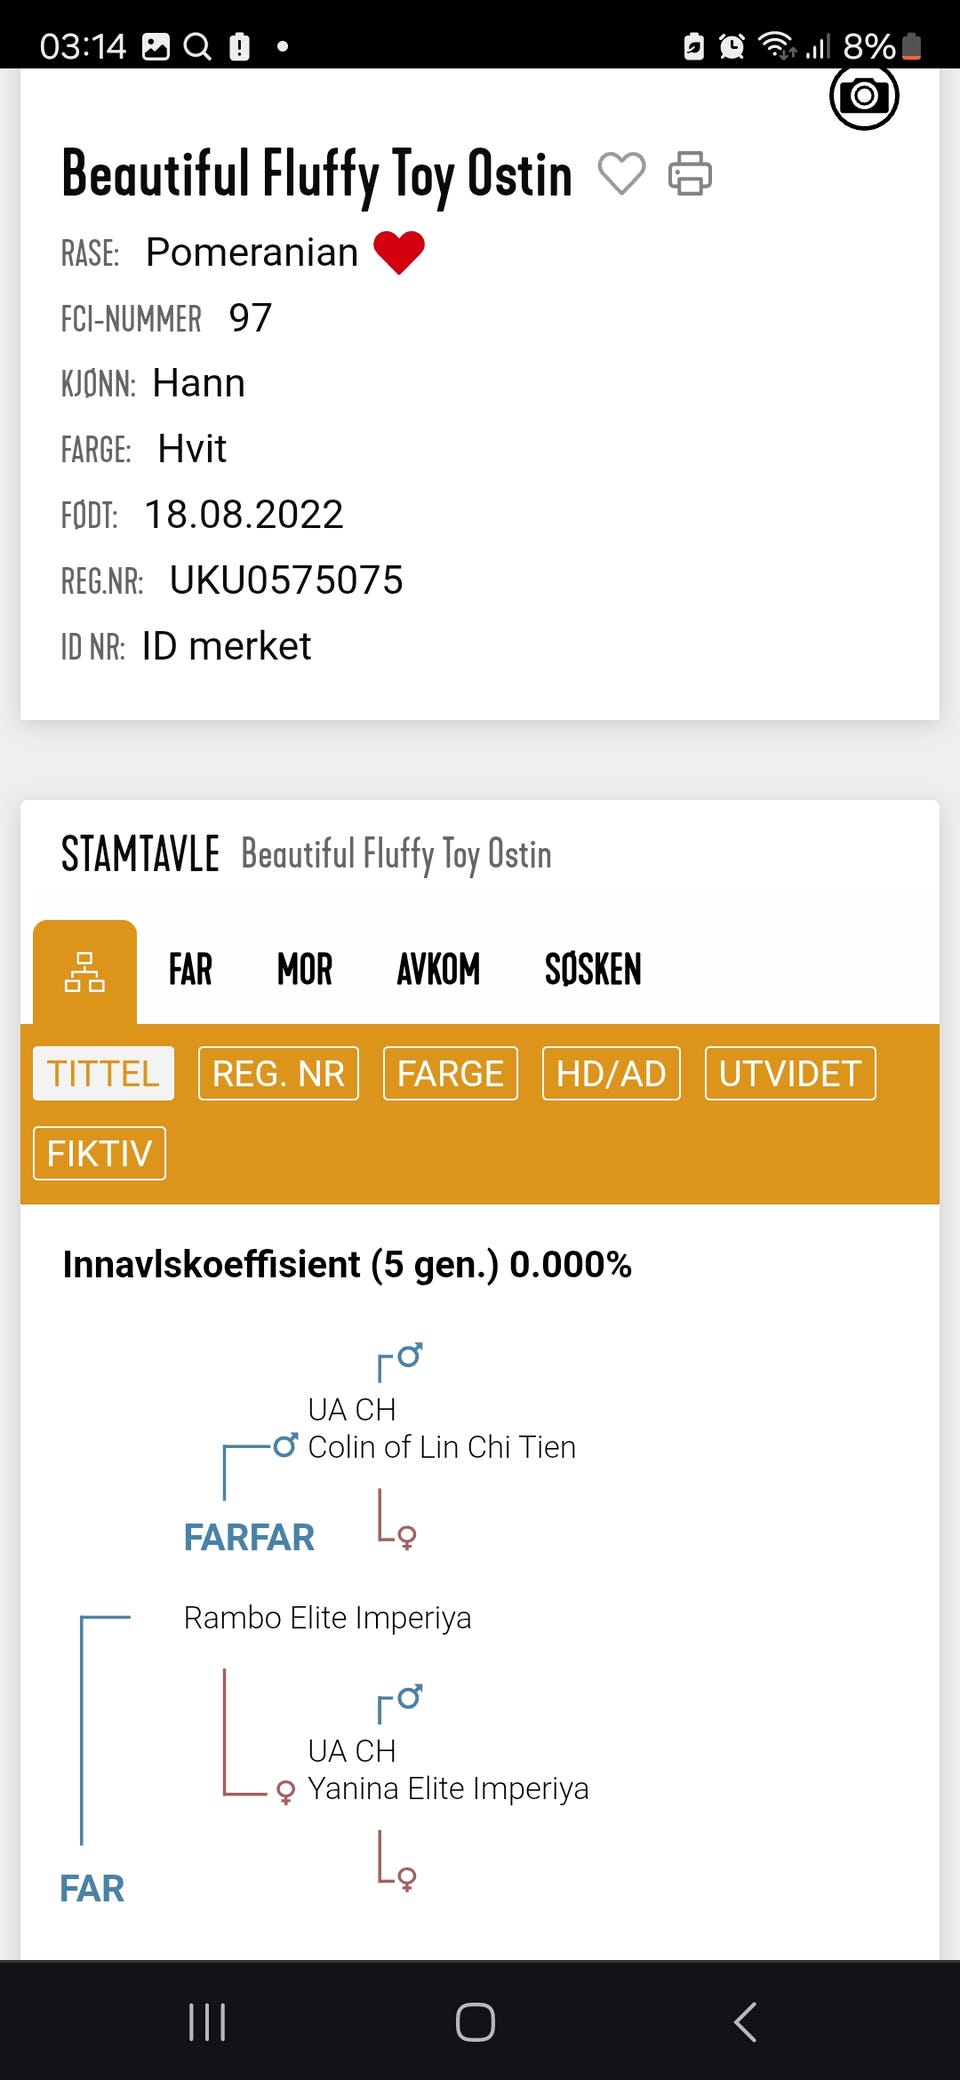
Task: View Colin of Lin Chi Tien's page
Action: (441, 1447)
